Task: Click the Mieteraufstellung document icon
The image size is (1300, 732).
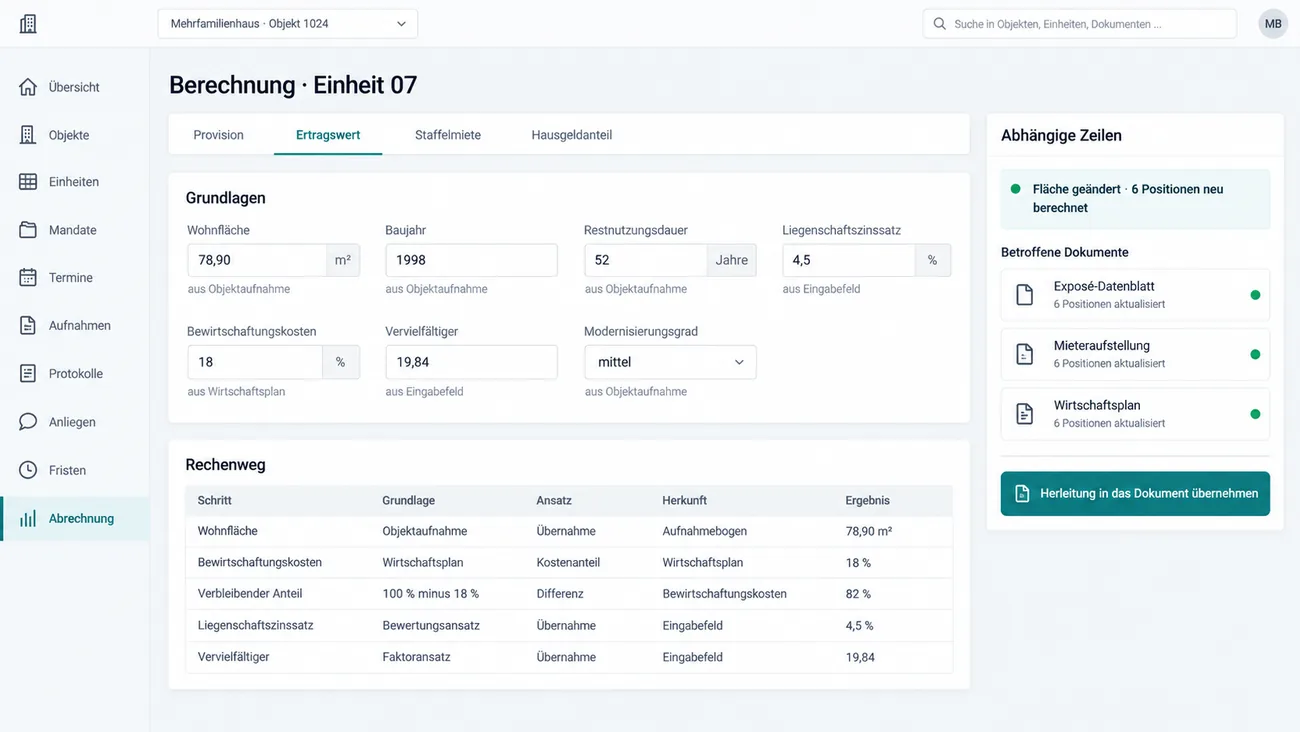Action: [x=1025, y=354]
